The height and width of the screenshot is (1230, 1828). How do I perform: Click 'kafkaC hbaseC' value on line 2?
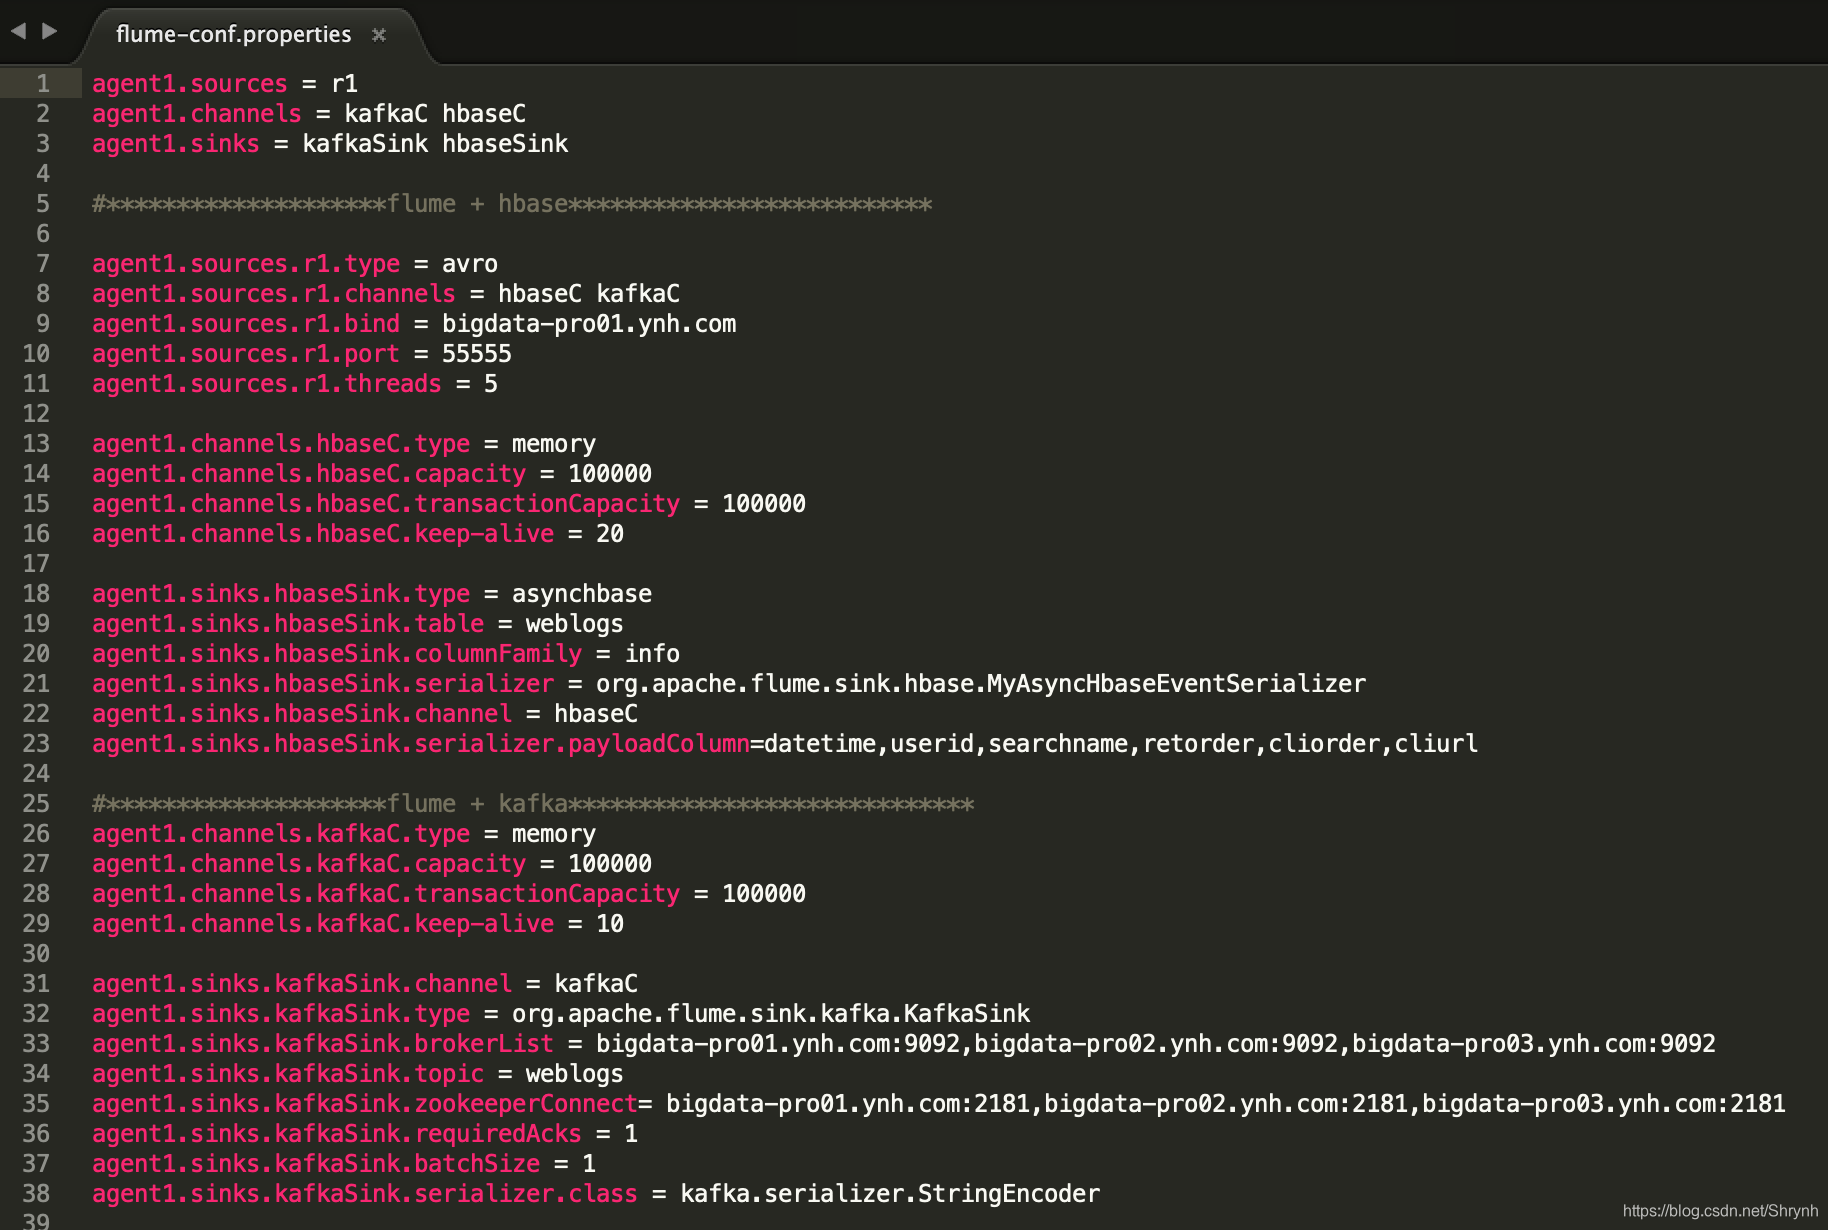click(435, 113)
